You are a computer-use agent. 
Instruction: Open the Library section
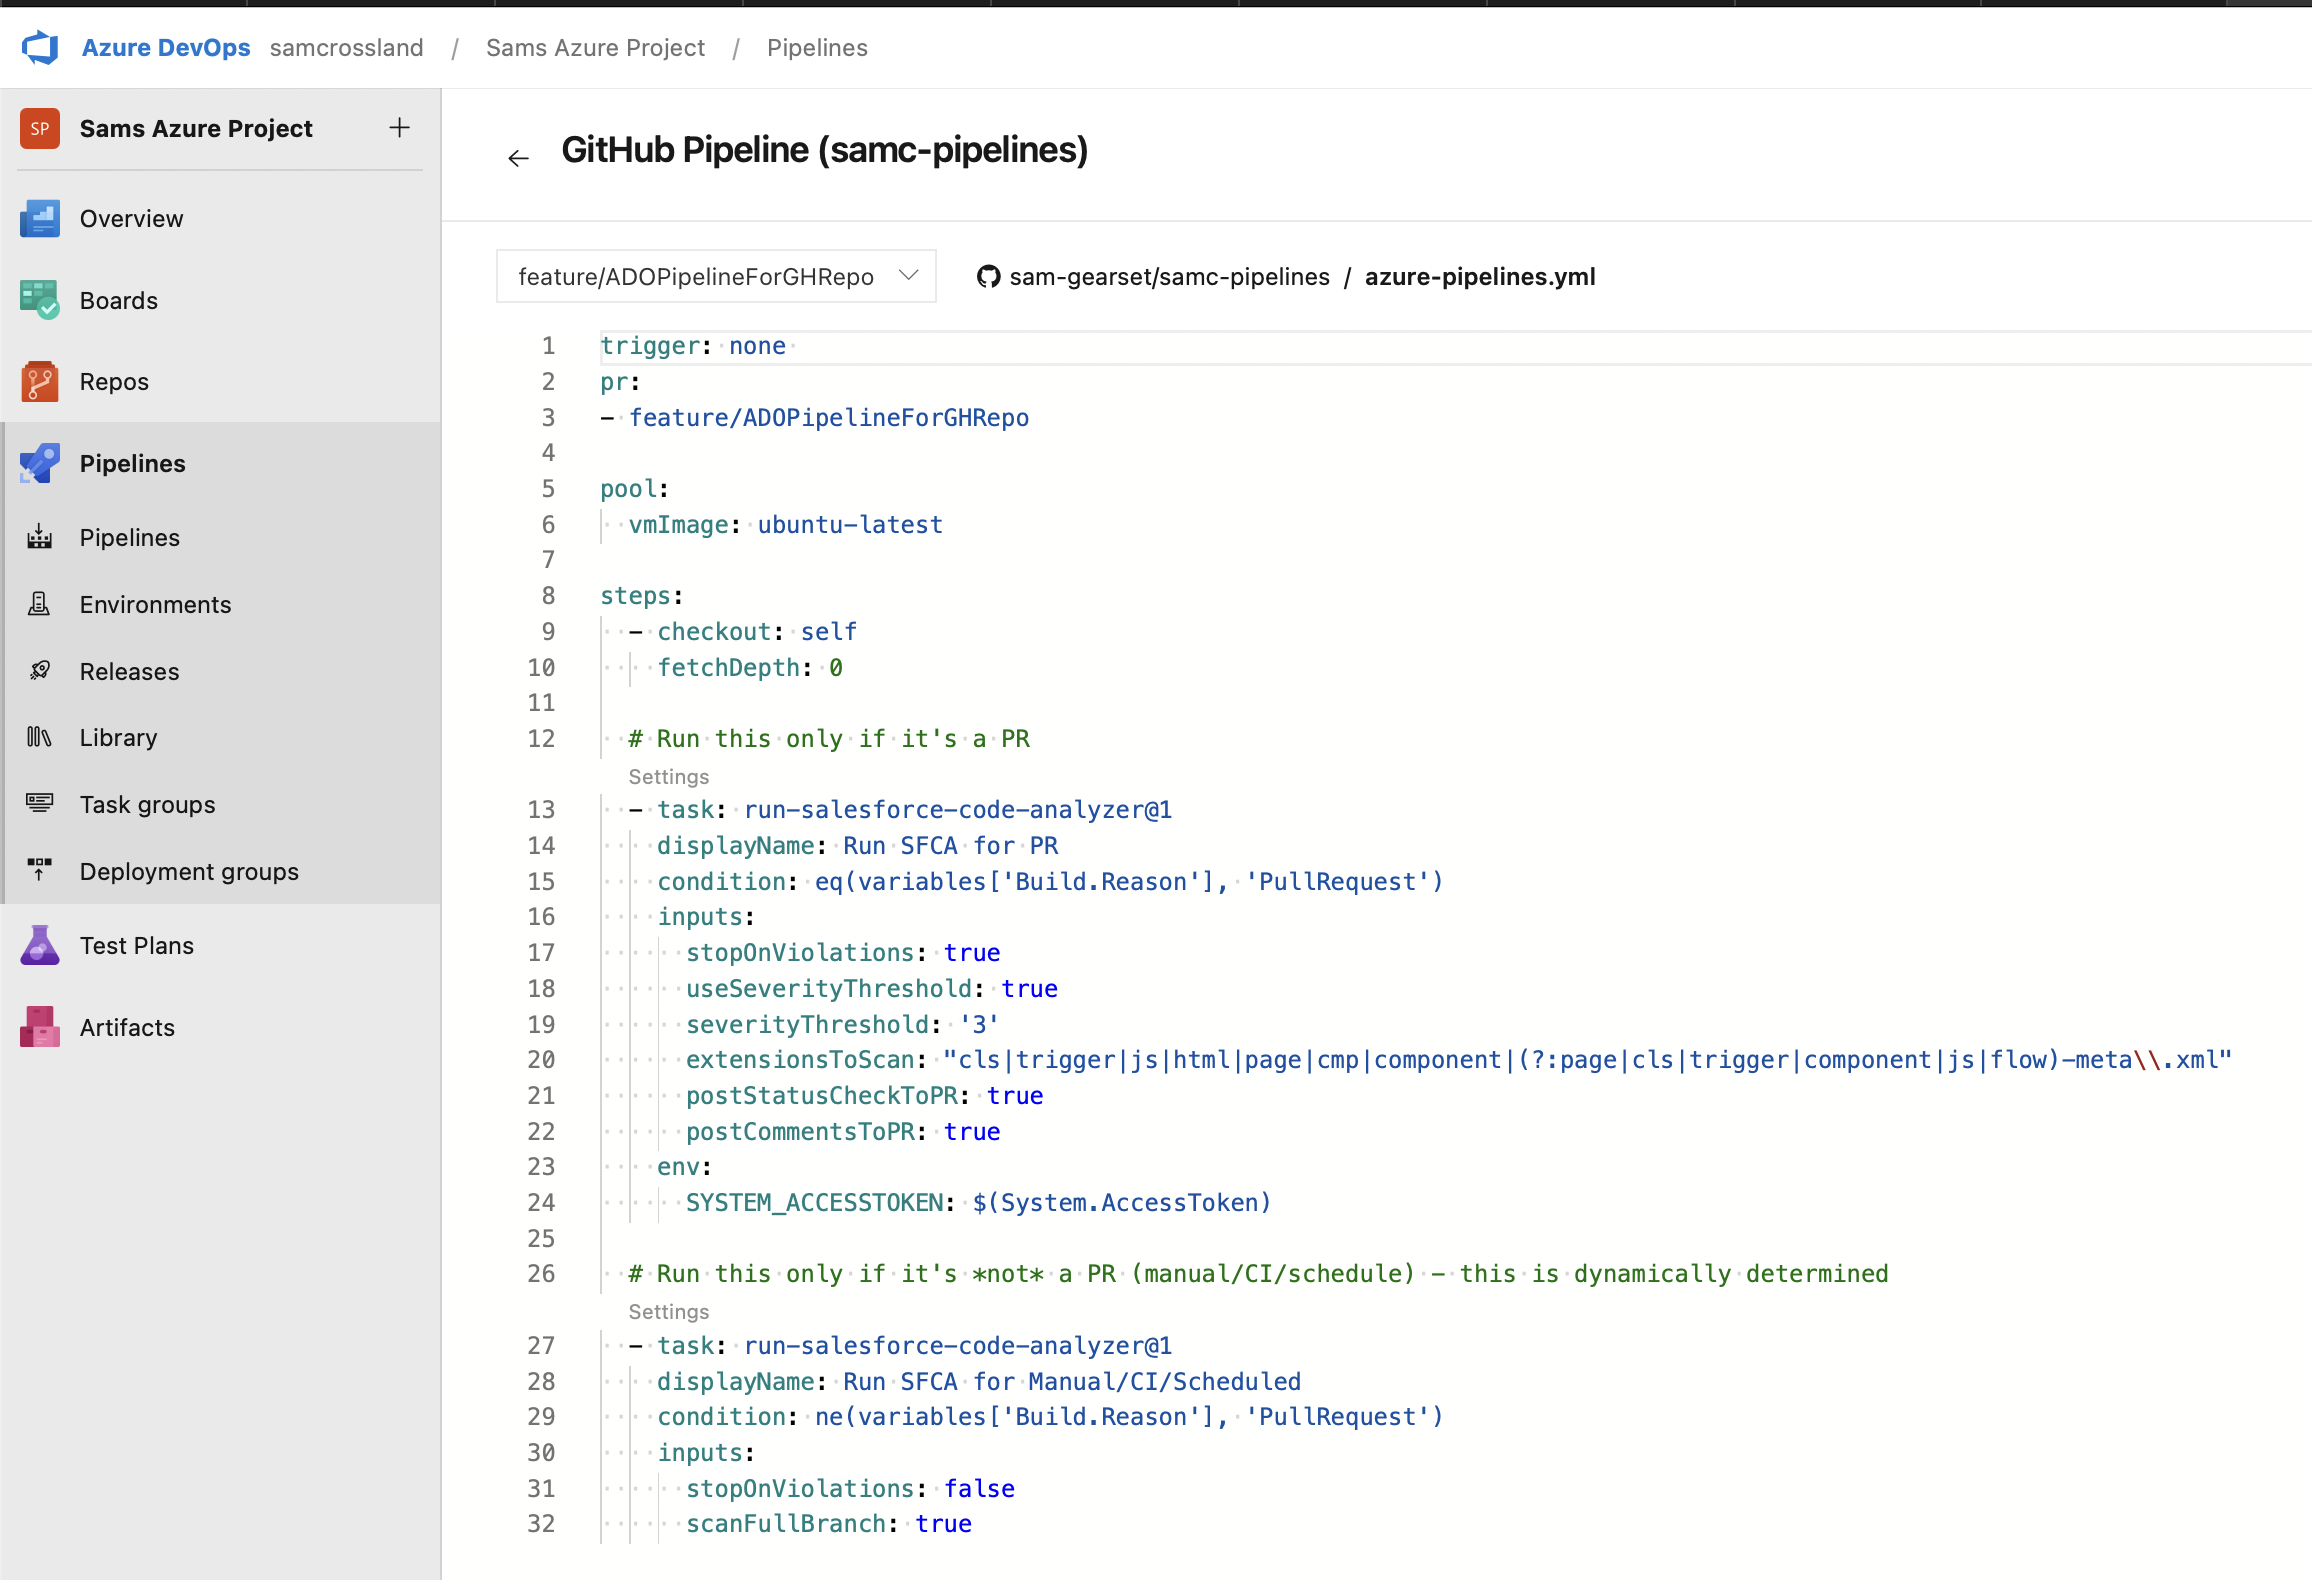[118, 737]
